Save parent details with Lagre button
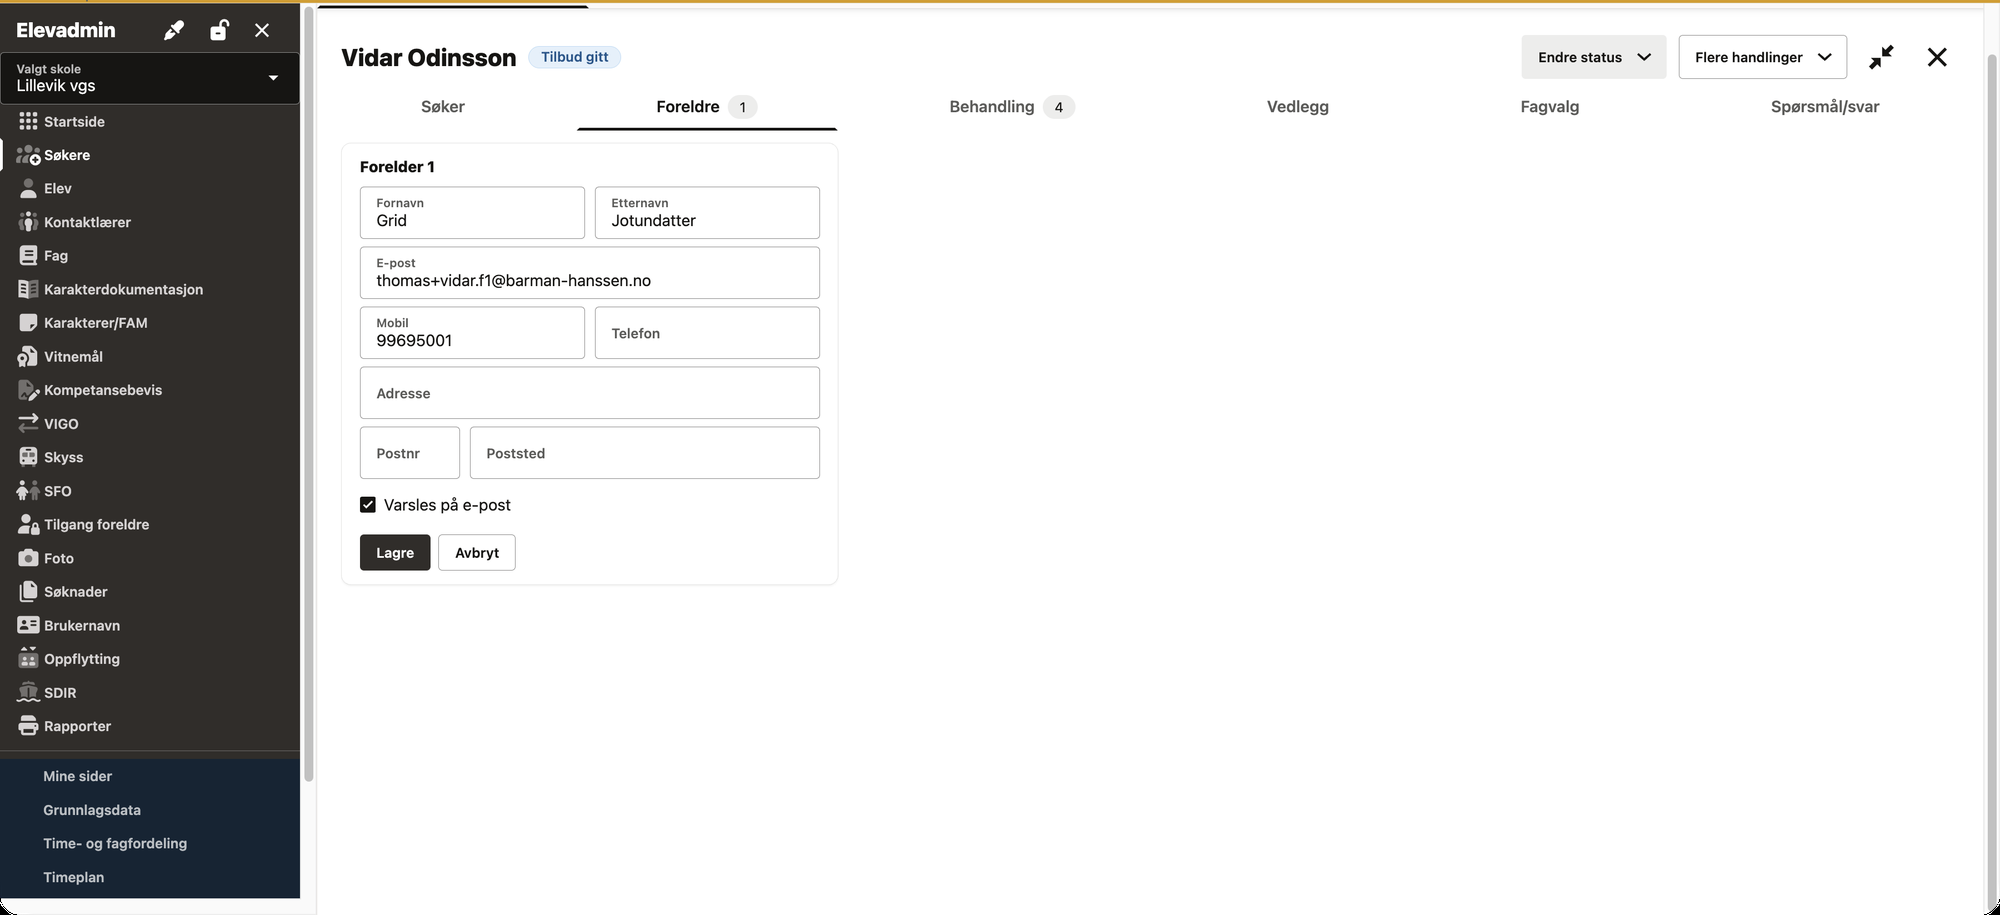 click(x=395, y=553)
